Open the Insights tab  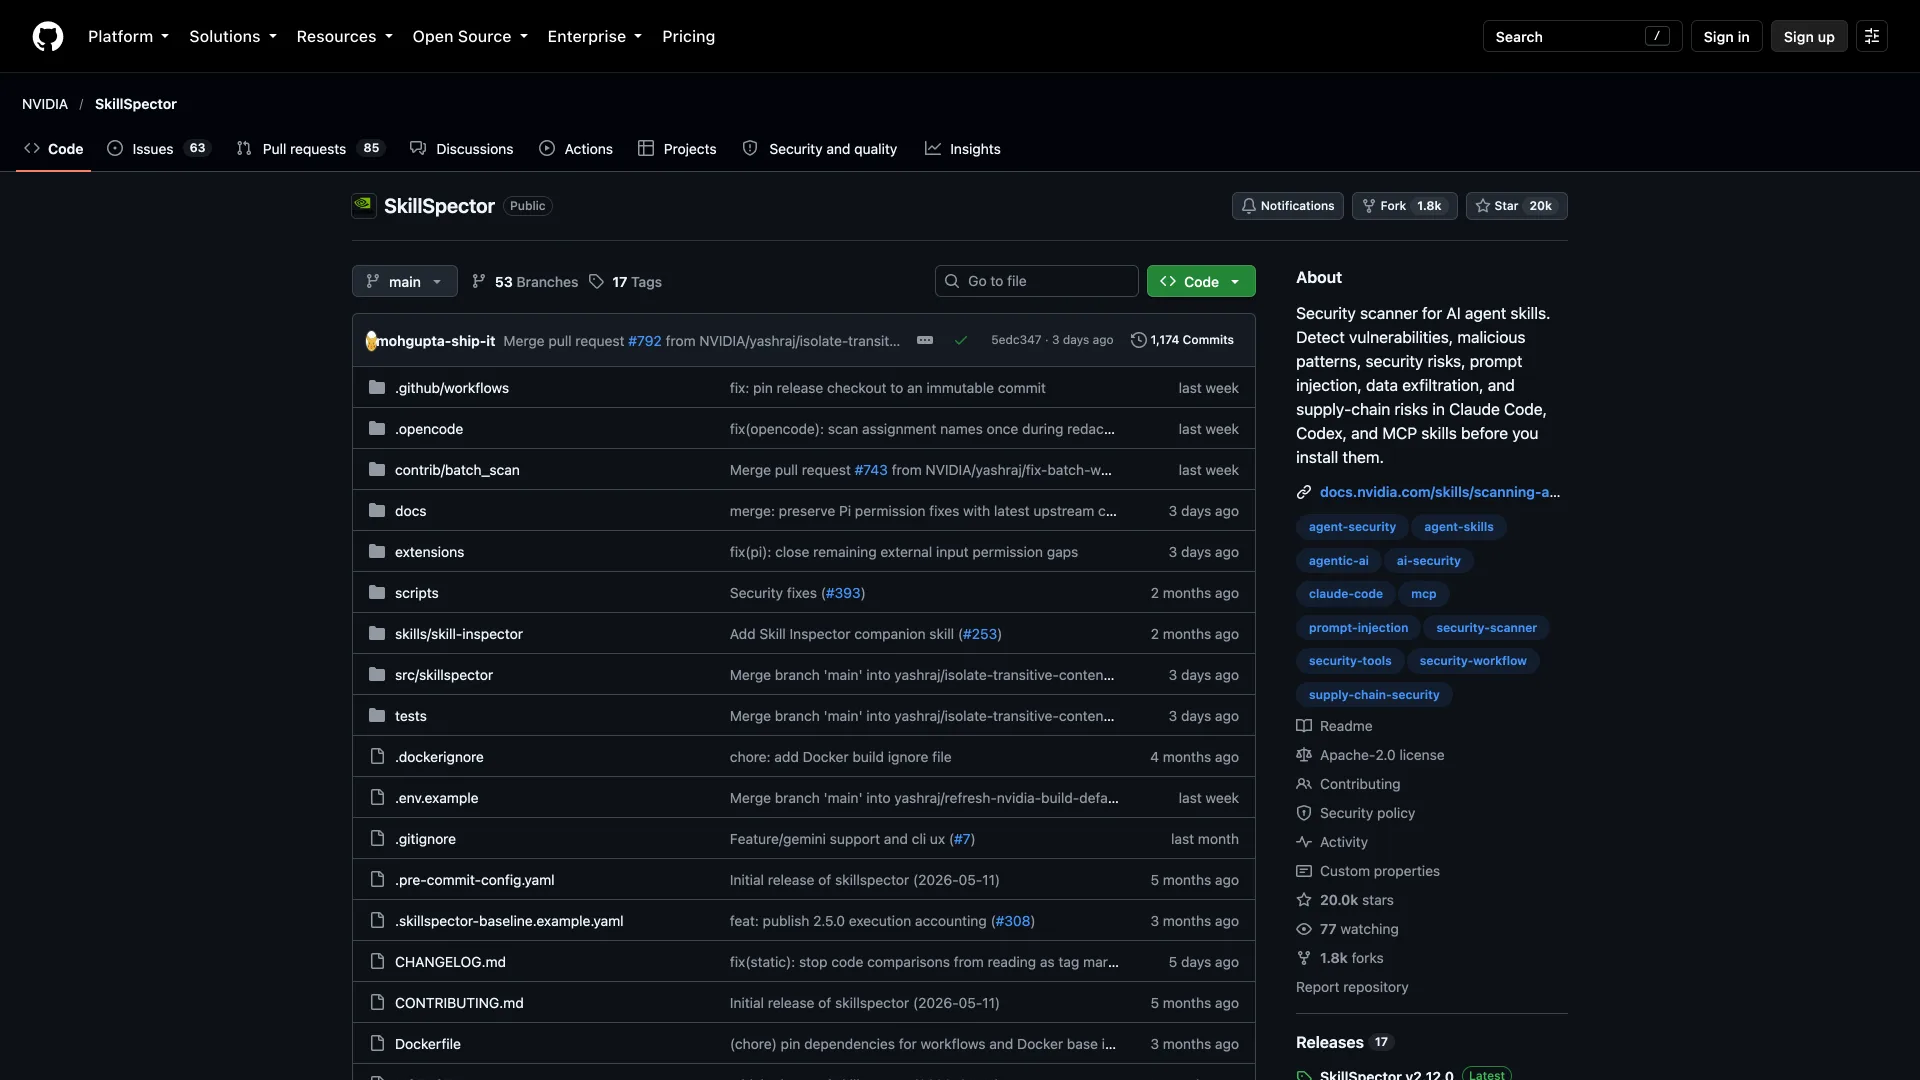point(963,149)
